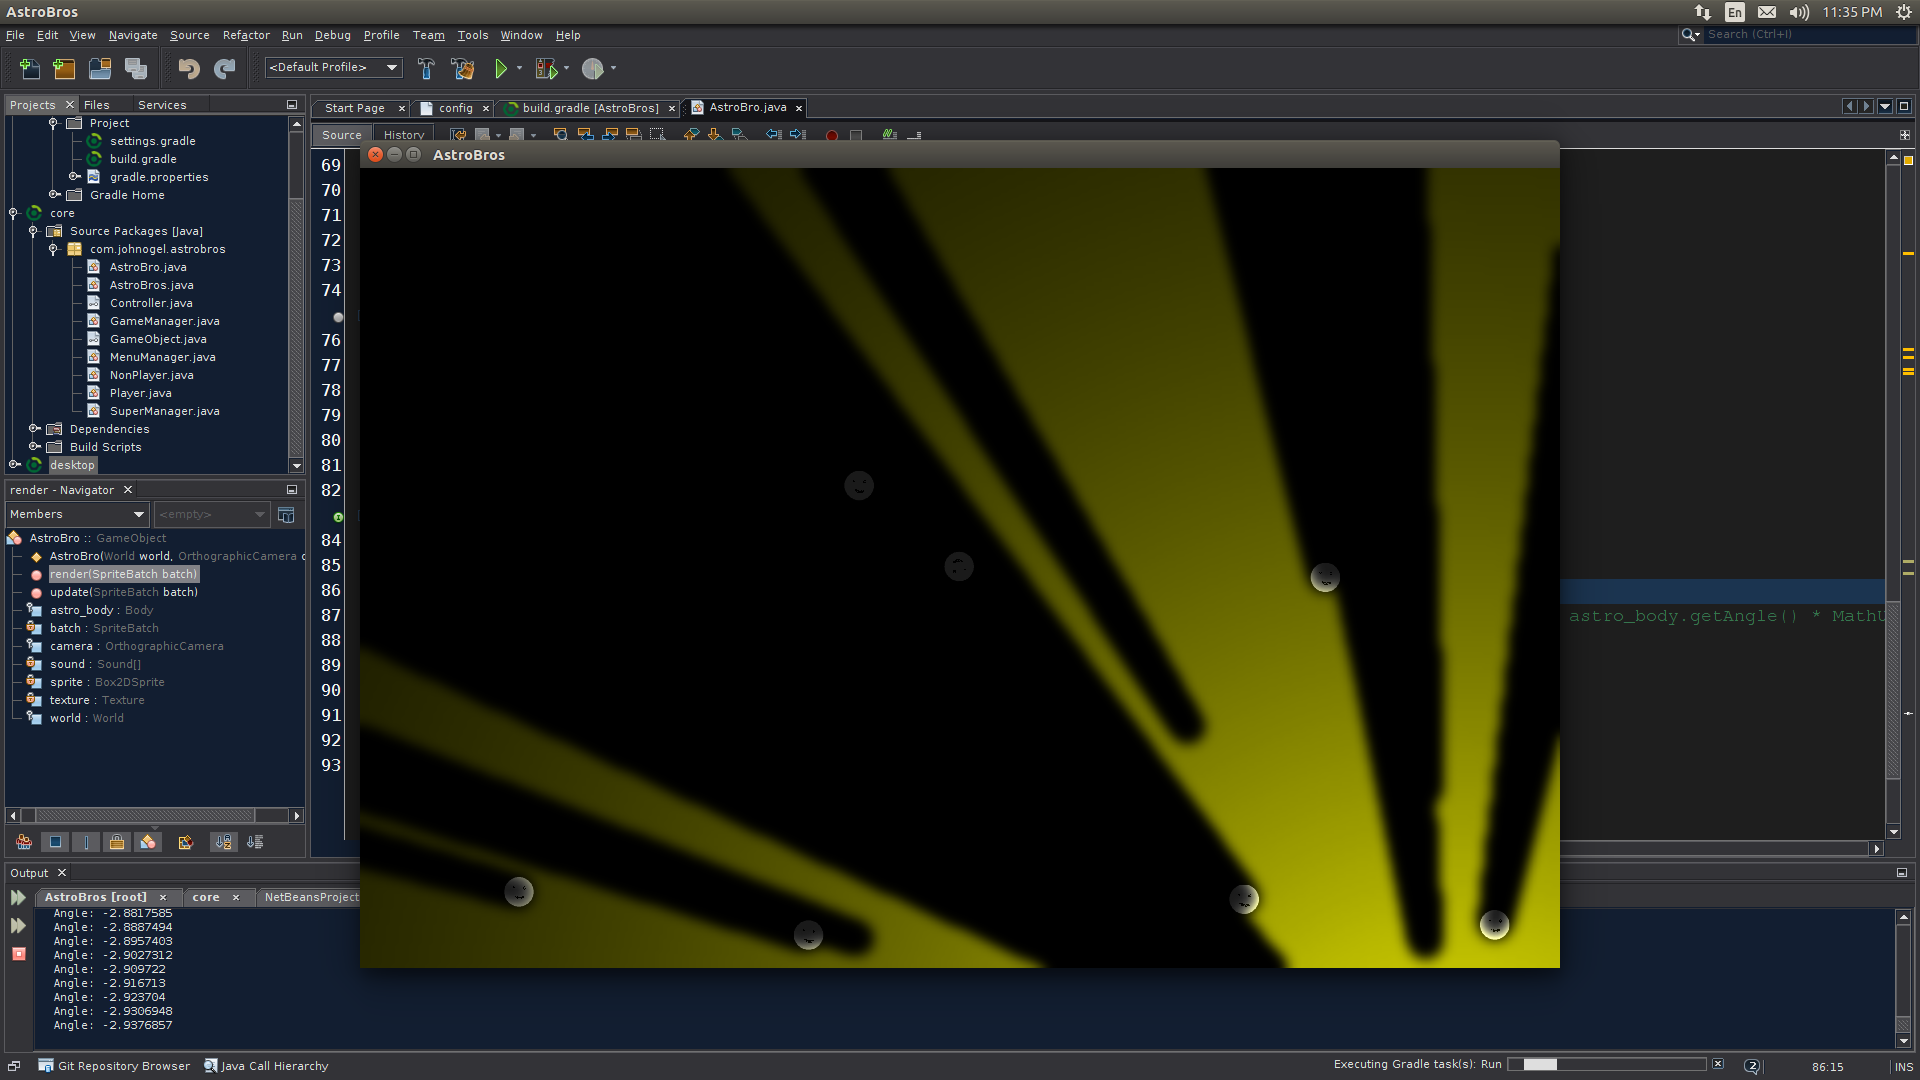
Task: Open Player.java in project tree
Action: [x=140, y=393]
